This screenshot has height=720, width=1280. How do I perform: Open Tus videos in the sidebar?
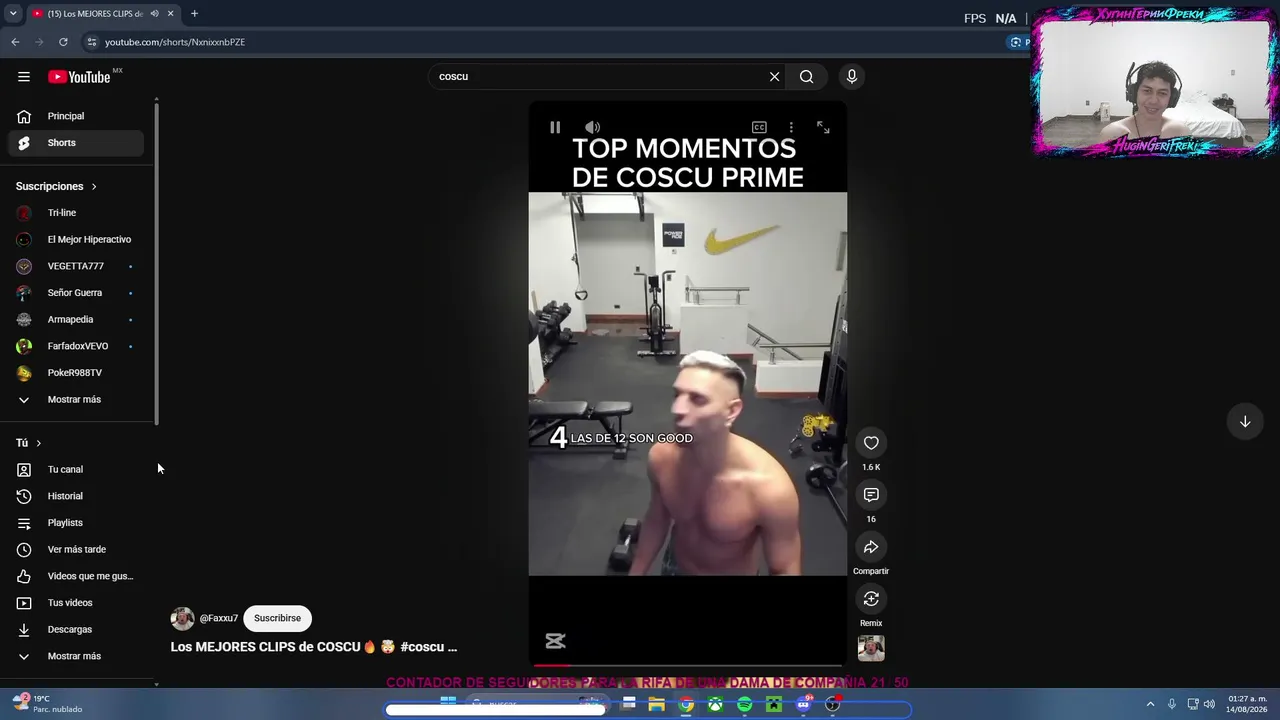(x=76, y=603)
